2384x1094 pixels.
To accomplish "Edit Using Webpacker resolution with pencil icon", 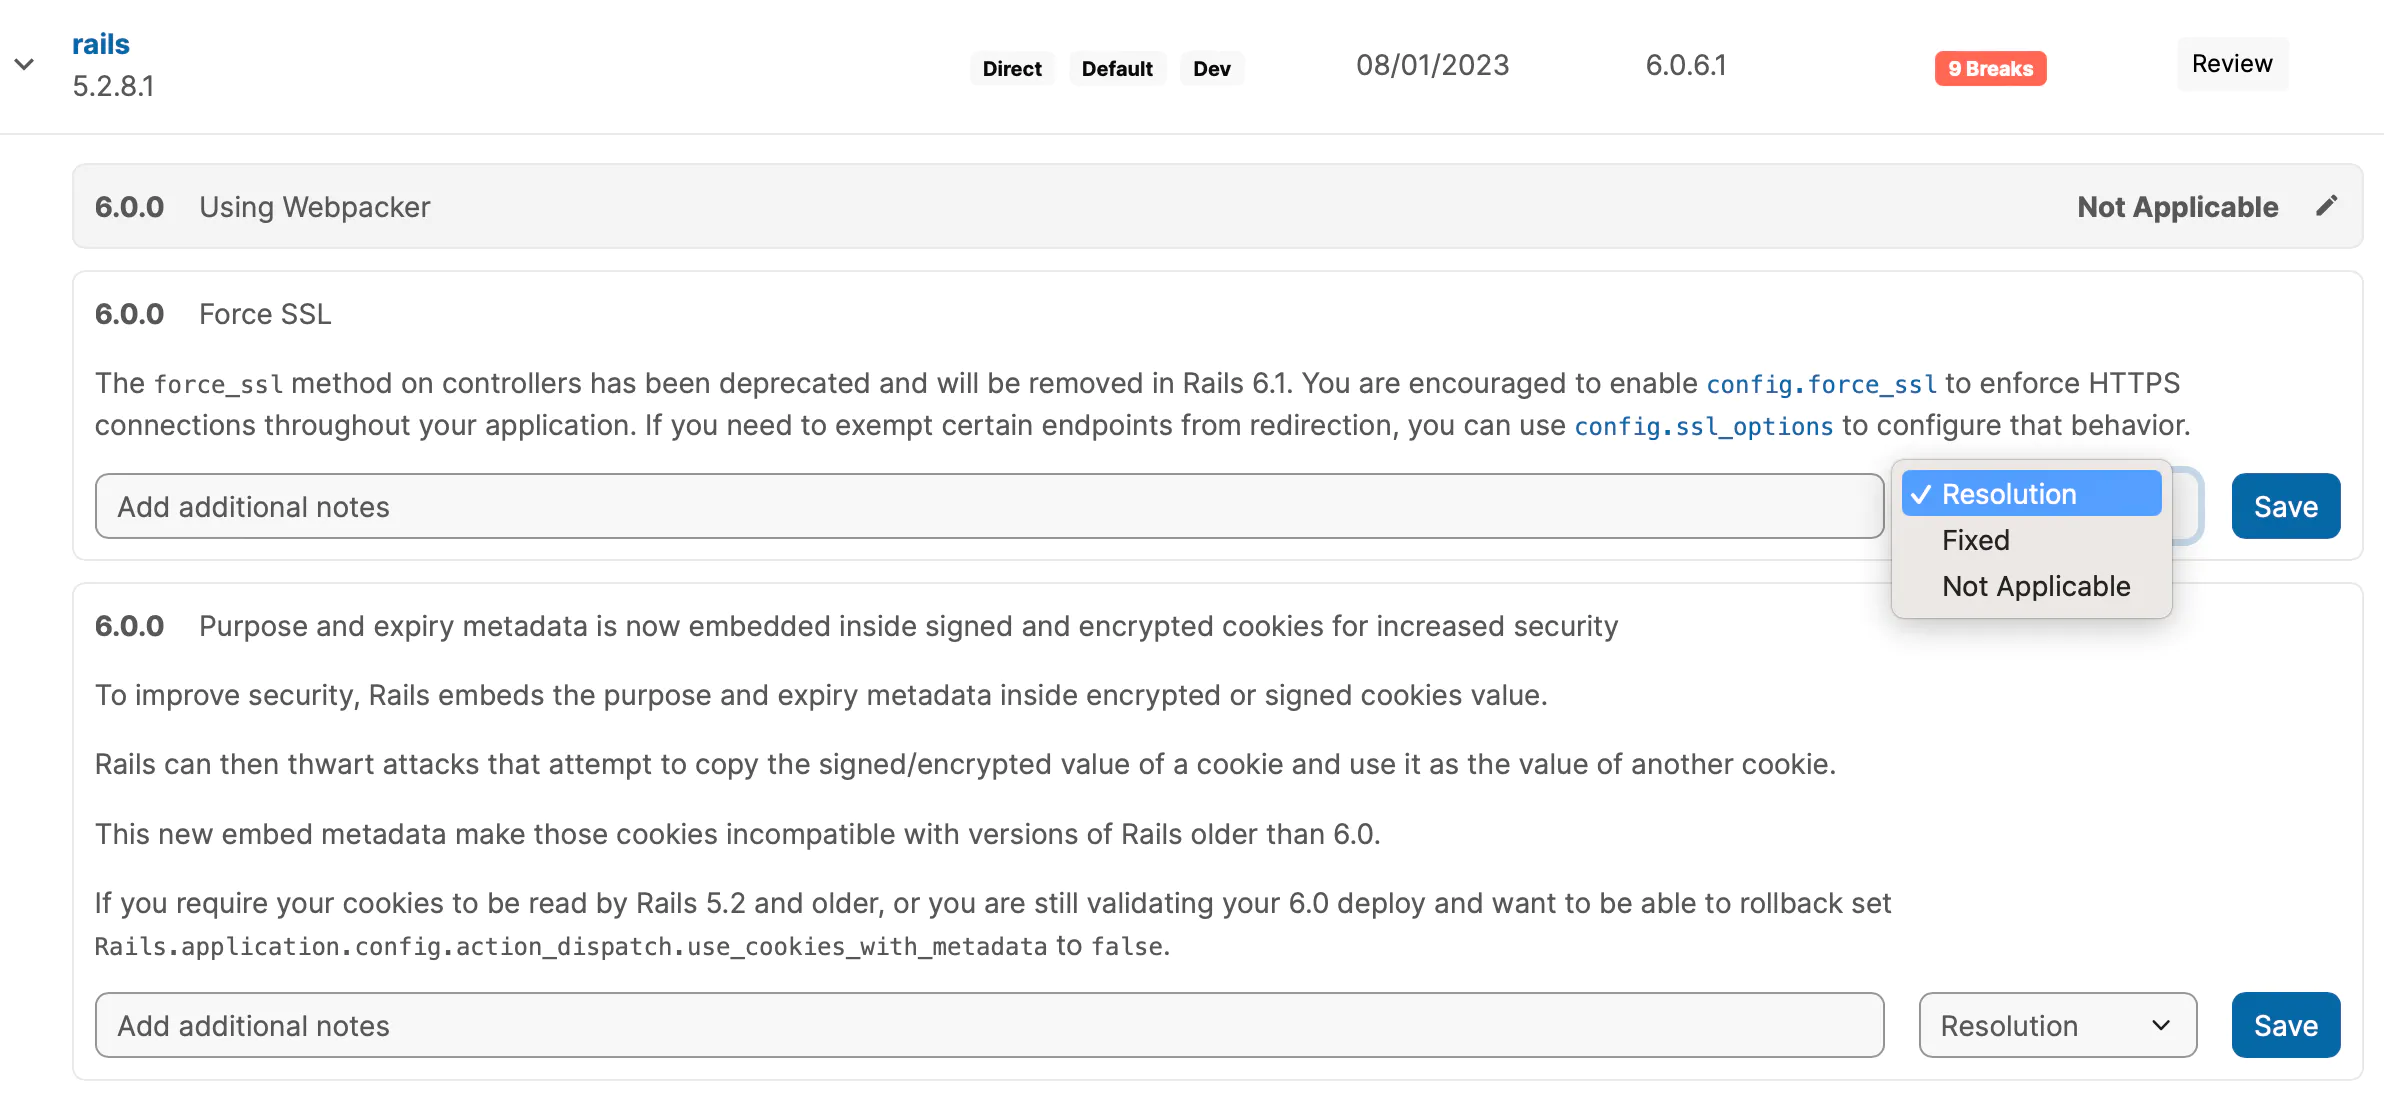I will (x=2326, y=206).
